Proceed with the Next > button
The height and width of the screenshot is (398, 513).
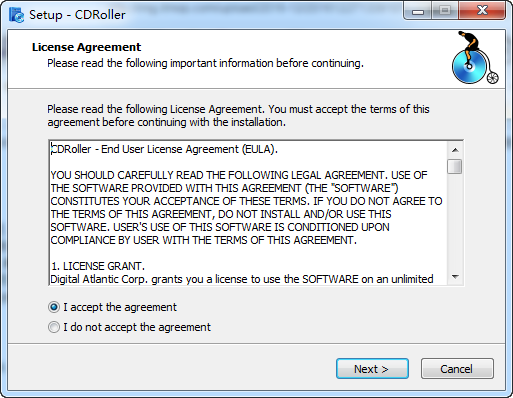coord(372,369)
